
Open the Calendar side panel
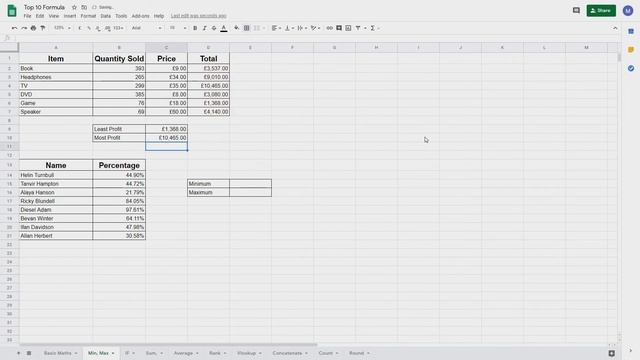coord(631,31)
